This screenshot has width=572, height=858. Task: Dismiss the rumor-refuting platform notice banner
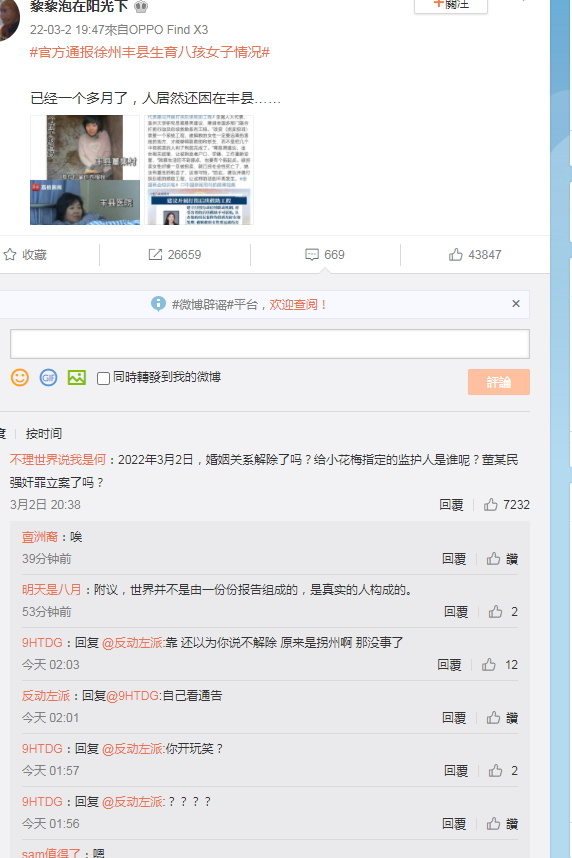(516, 304)
